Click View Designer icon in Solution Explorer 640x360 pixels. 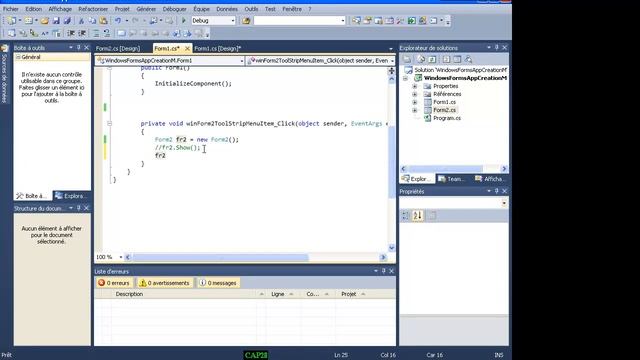click(457, 60)
